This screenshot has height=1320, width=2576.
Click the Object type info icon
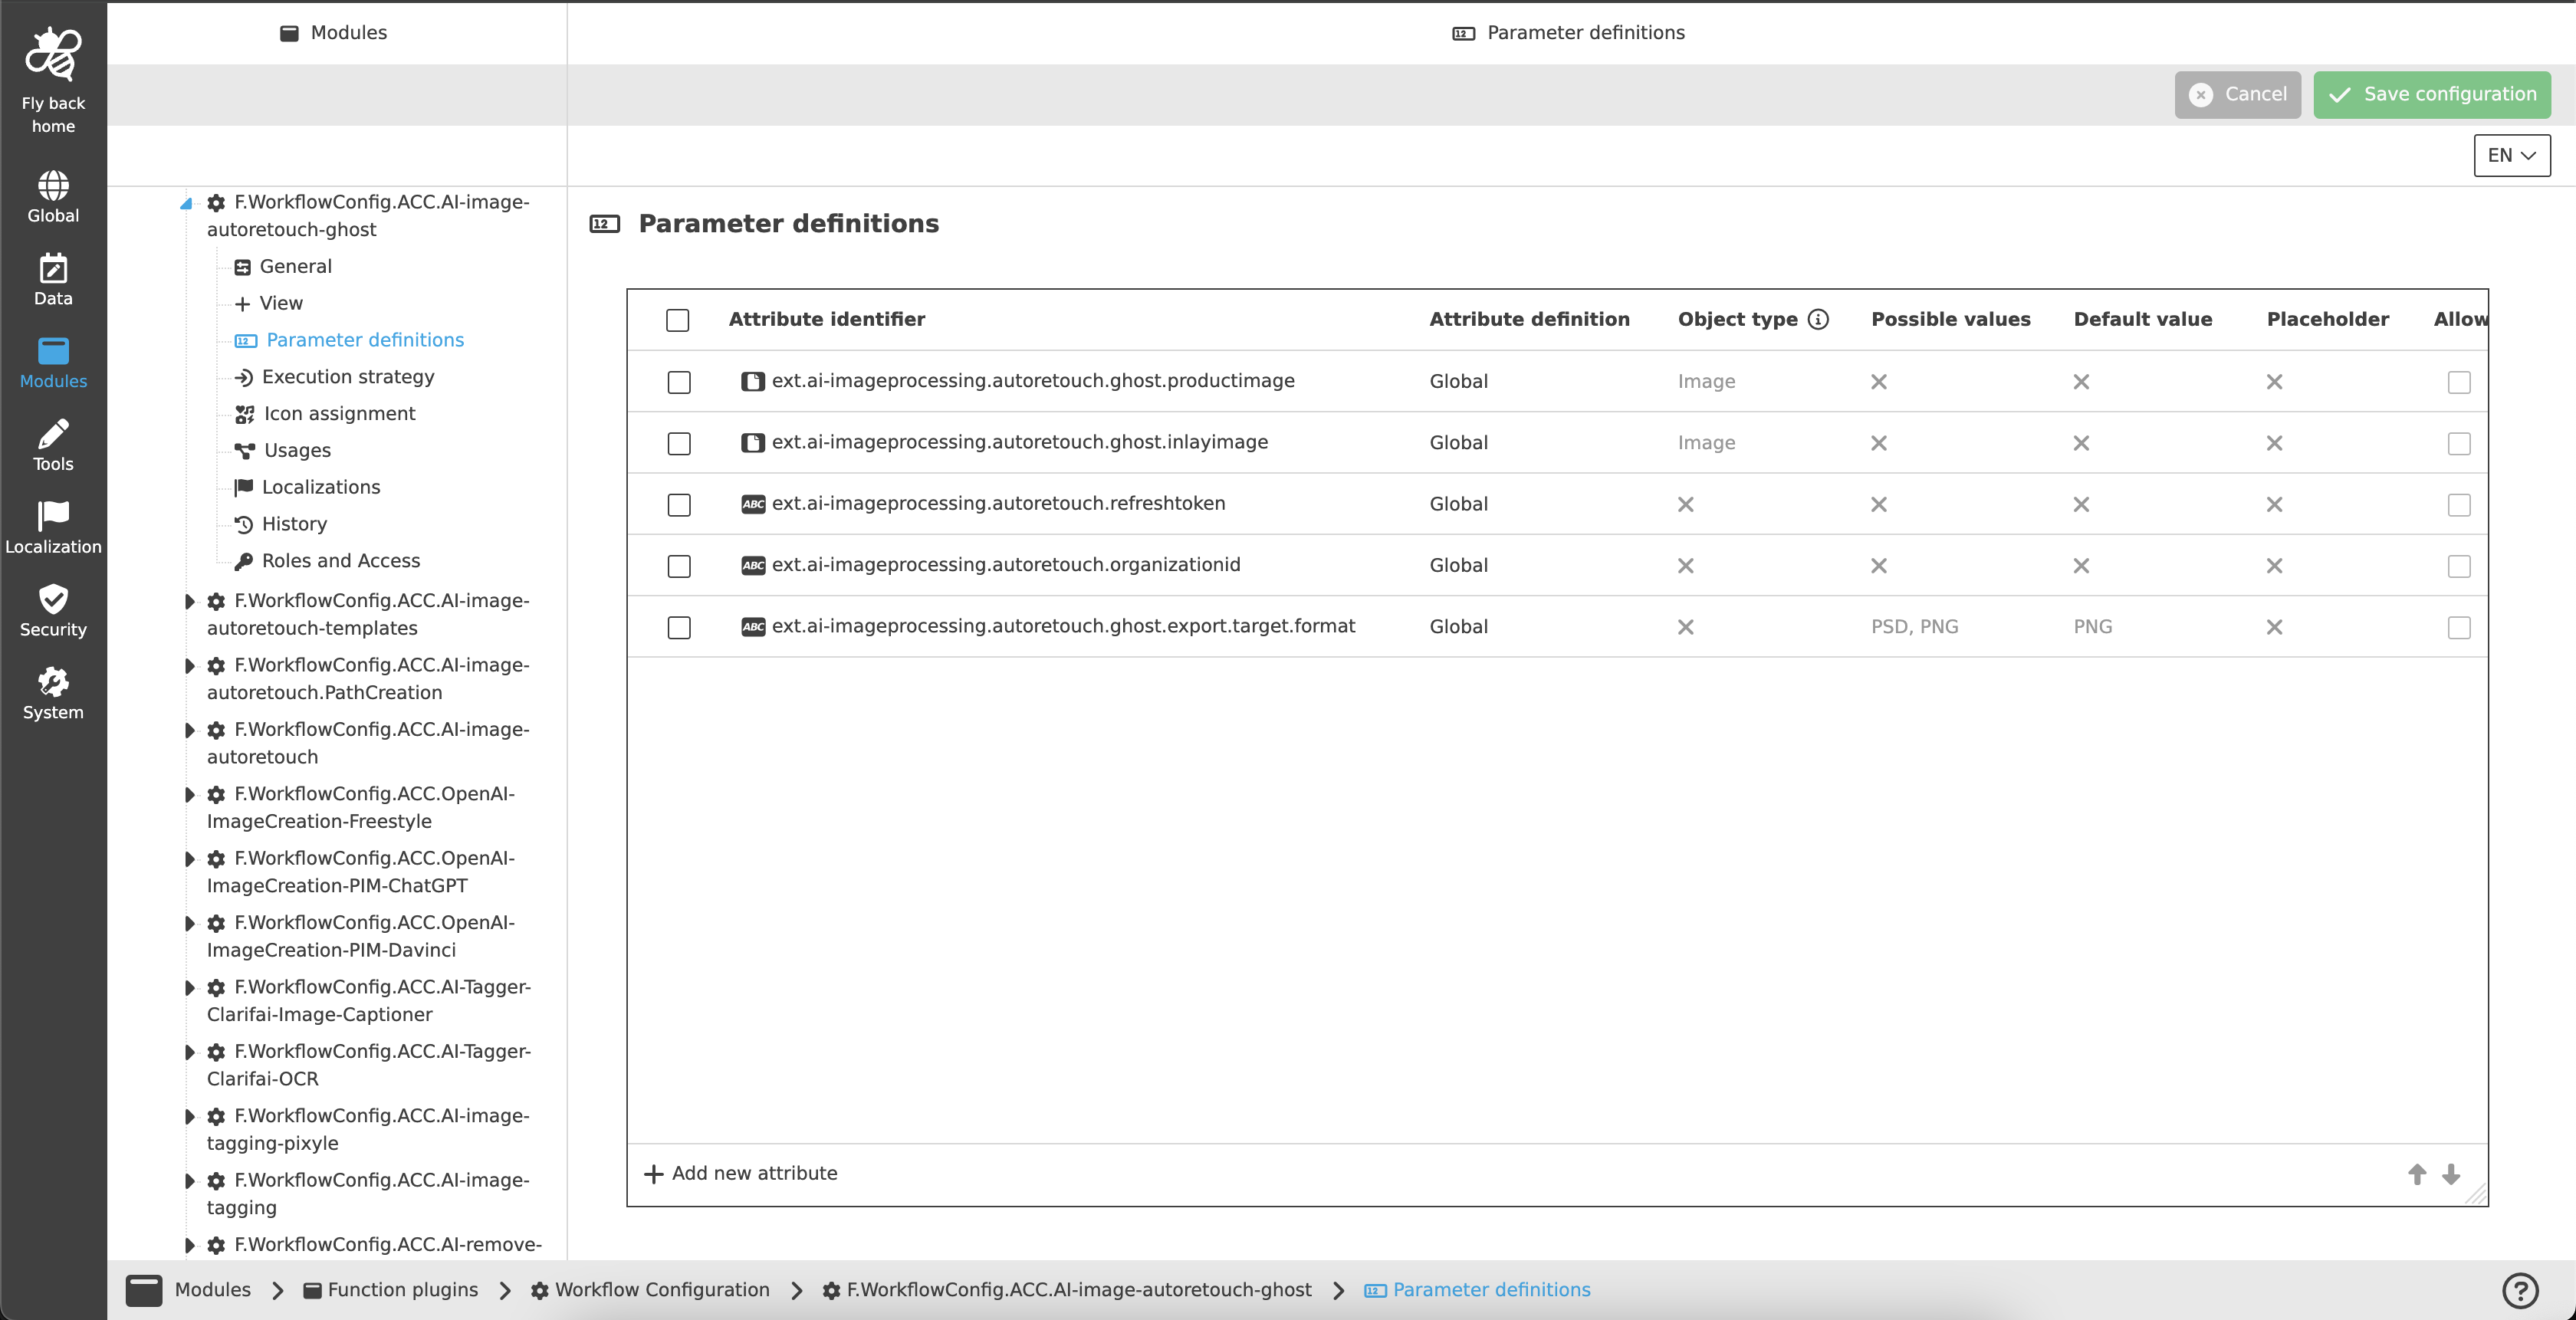click(1818, 319)
